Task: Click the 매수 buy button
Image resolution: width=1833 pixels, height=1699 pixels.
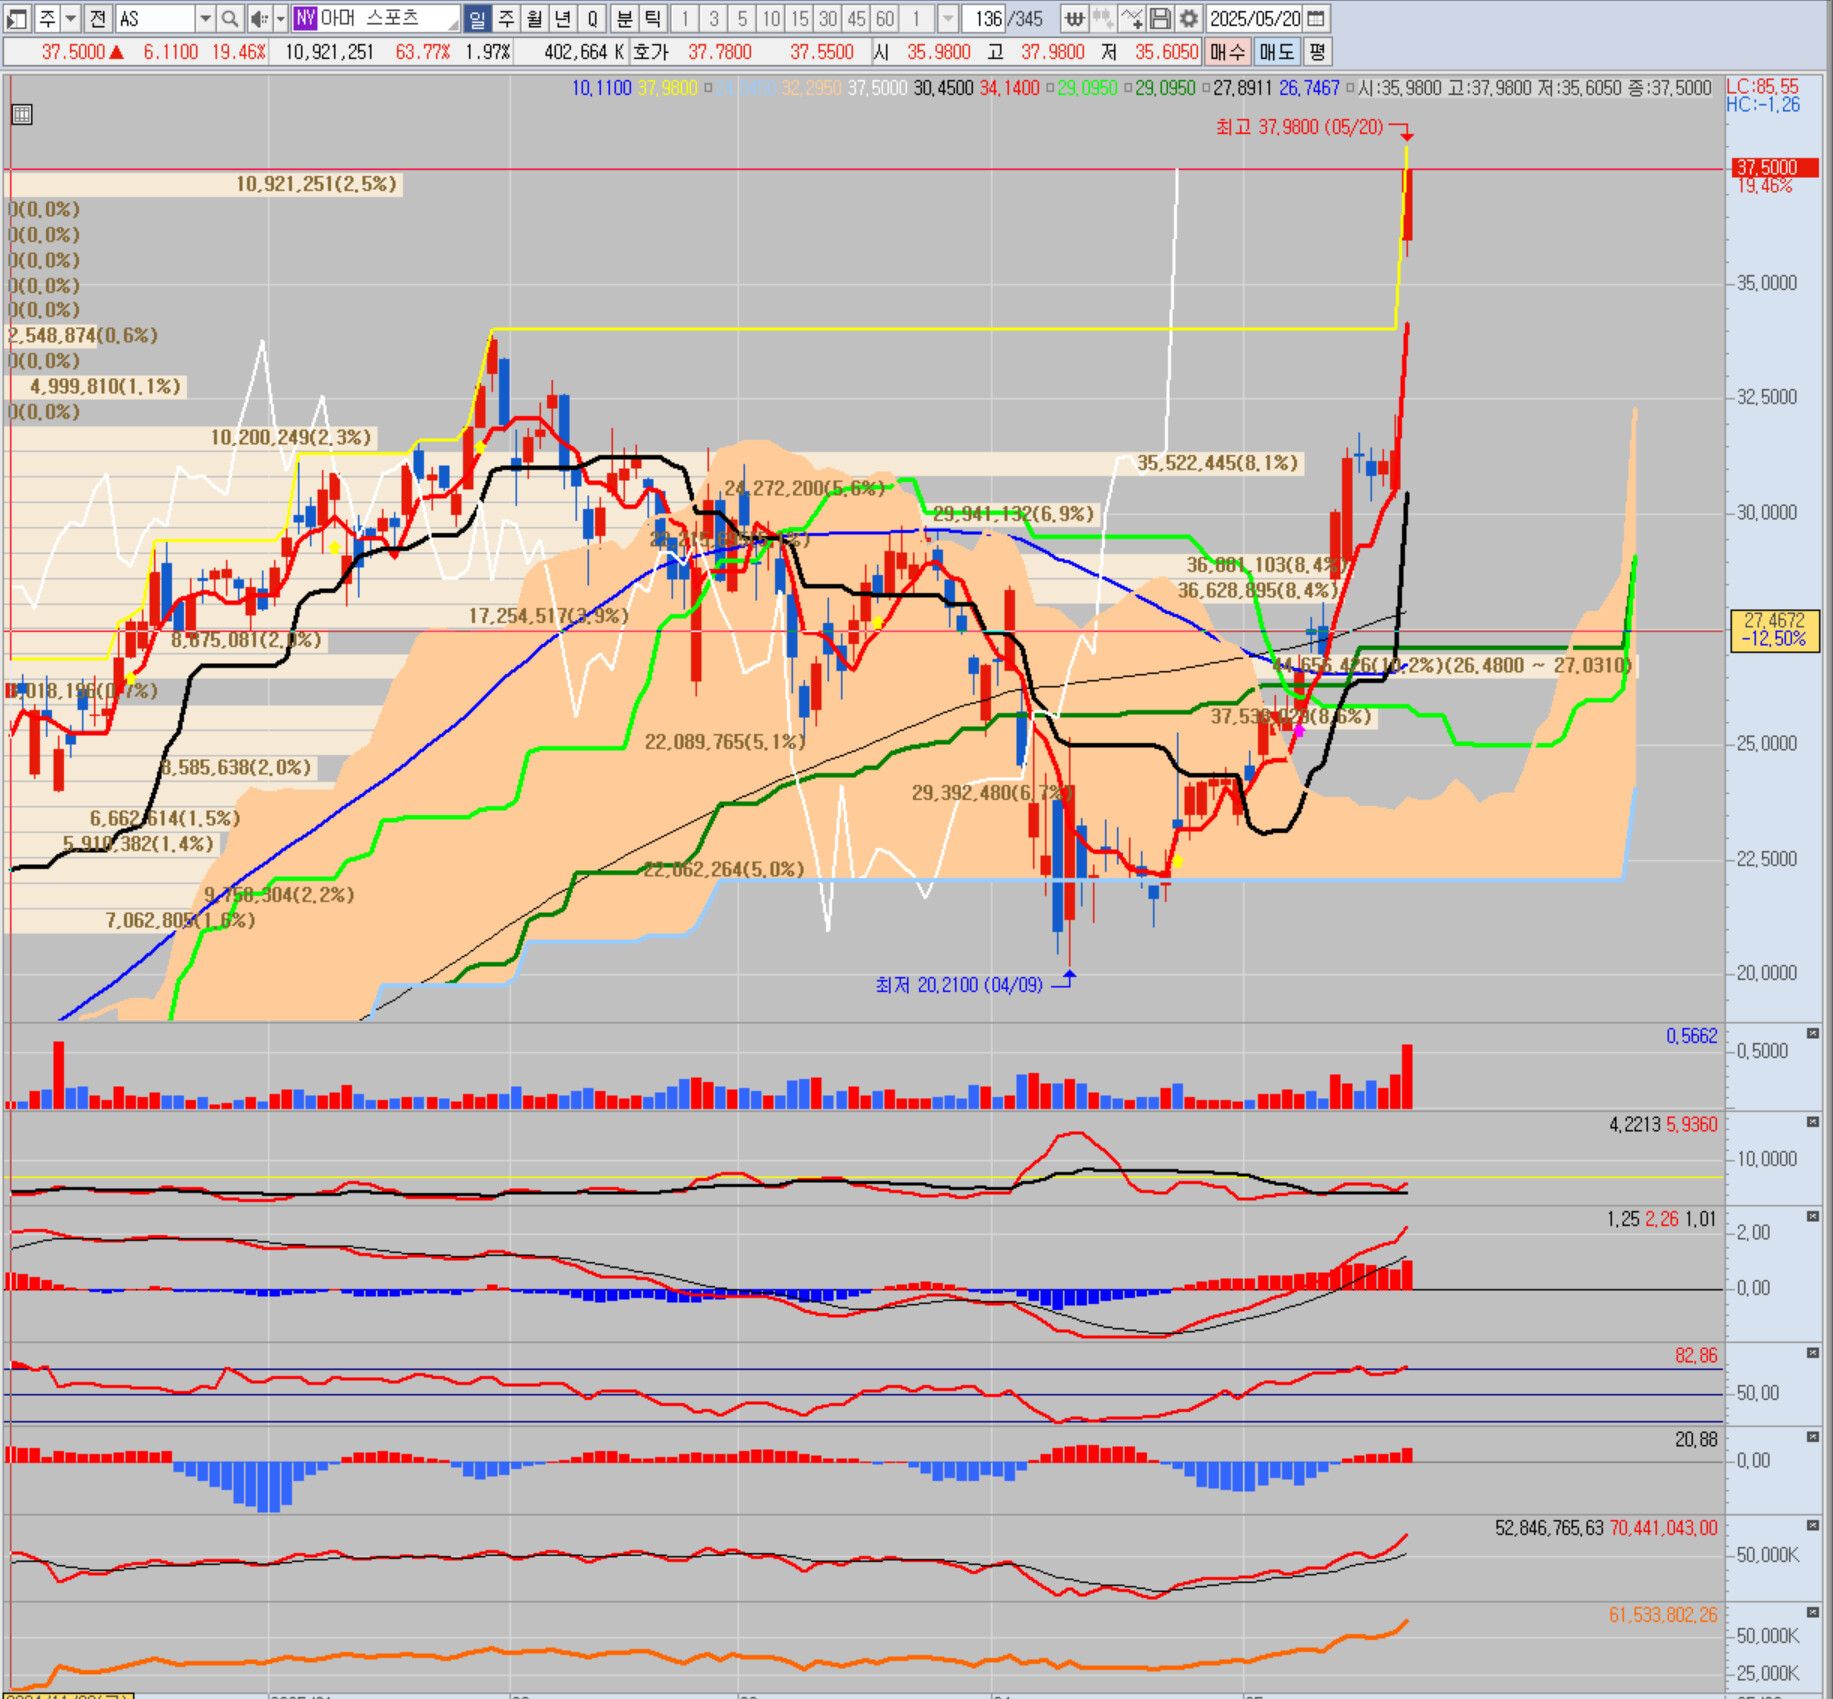Action: pos(1227,52)
